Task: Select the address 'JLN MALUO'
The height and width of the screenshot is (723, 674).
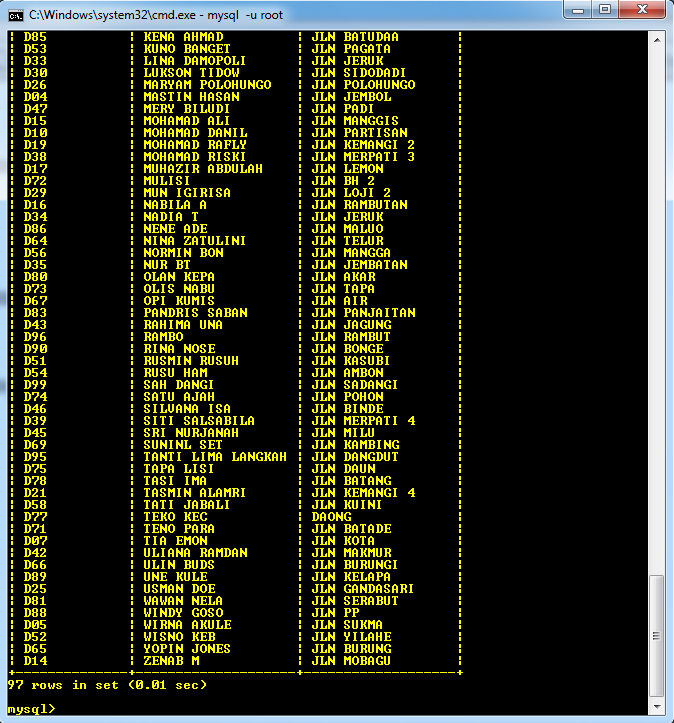Action: [348, 229]
